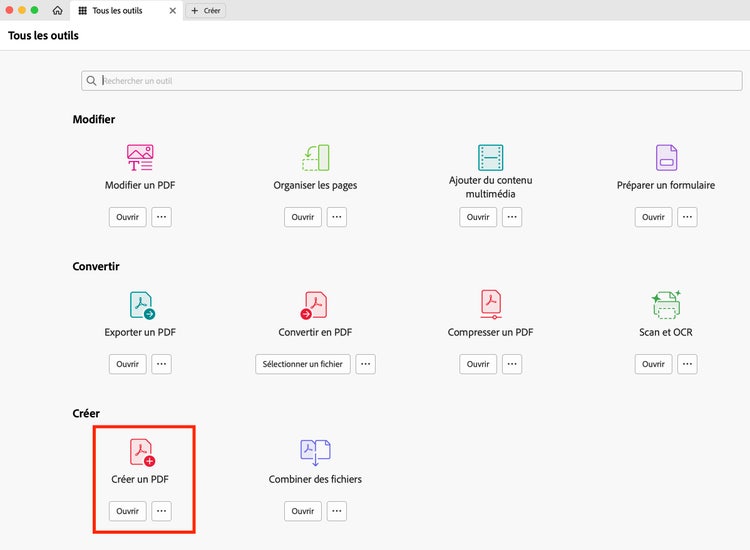Click the Combiner des fichiers label
This screenshot has width=750, height=550.
click(315, 479)
